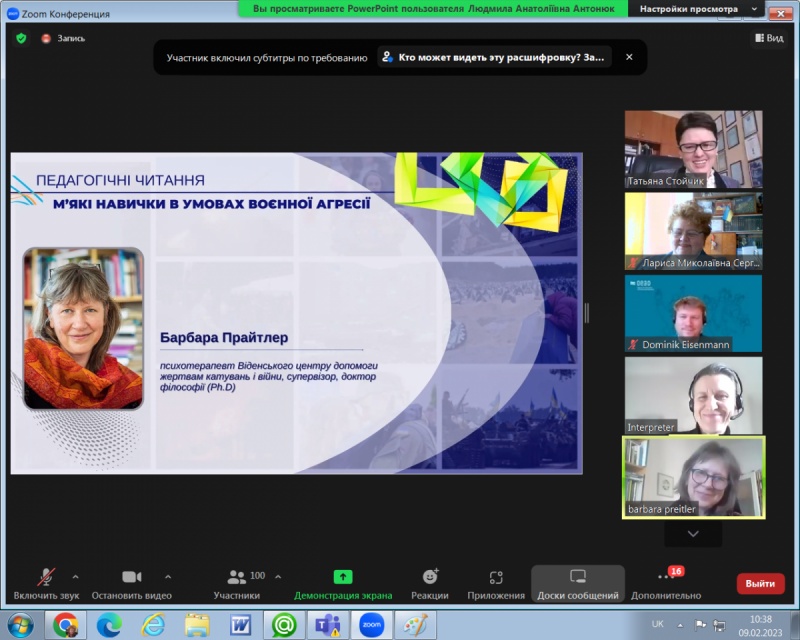The width and height of the screenshot is (800, 640).
Task: Click the red Выйти leave button
Action: coord(760,584)
